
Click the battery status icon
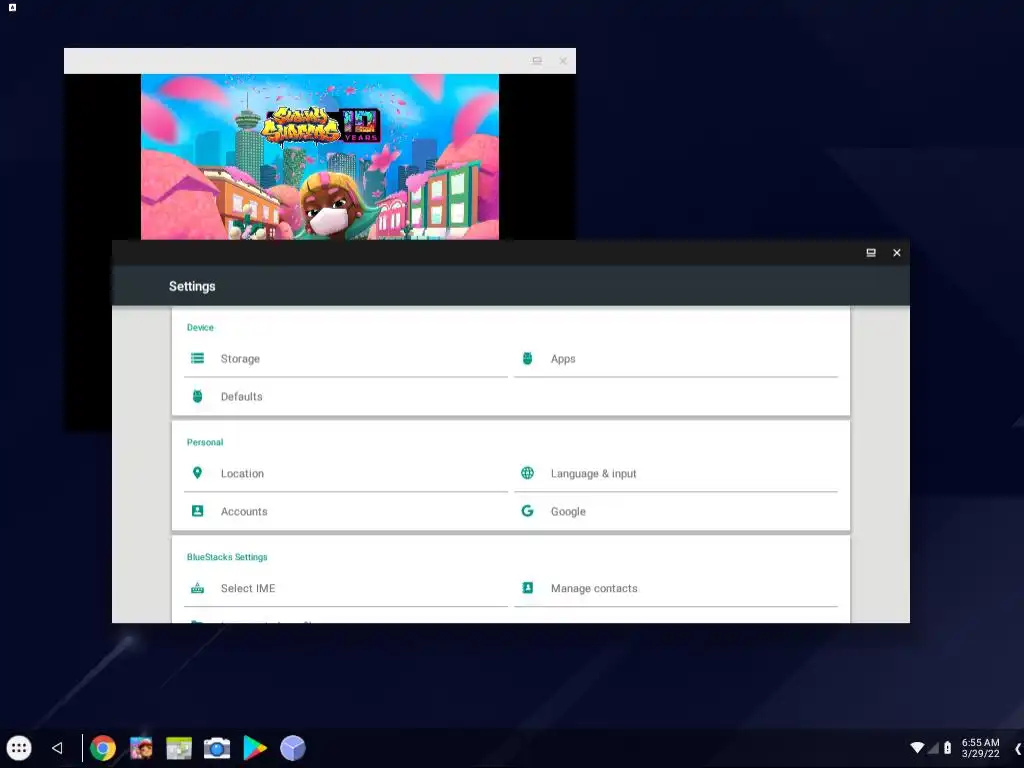(x=948, y=747)
